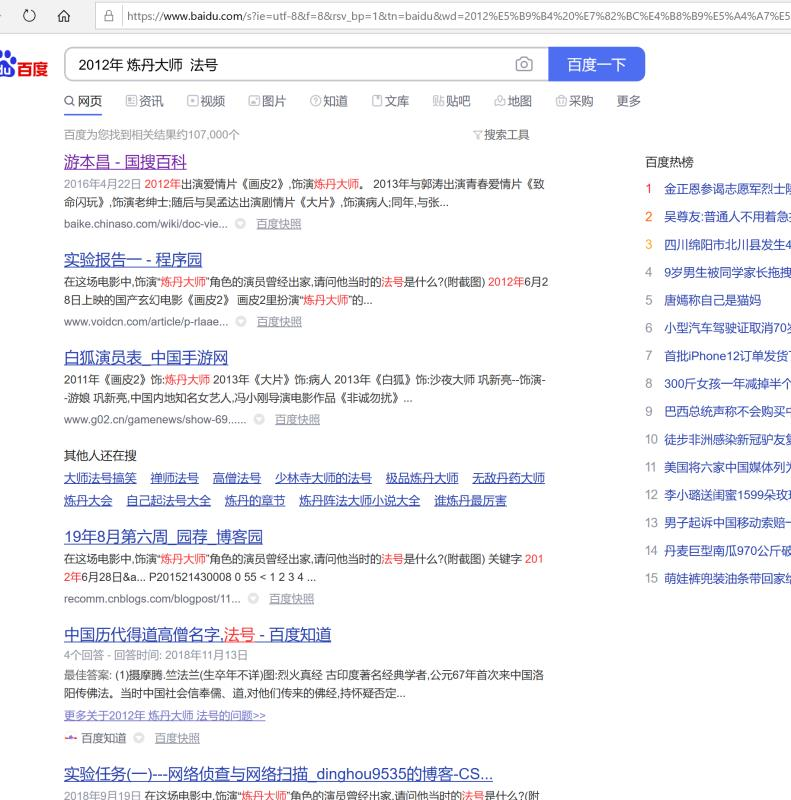Search by image with the camera icon

[x=524, y=64]
